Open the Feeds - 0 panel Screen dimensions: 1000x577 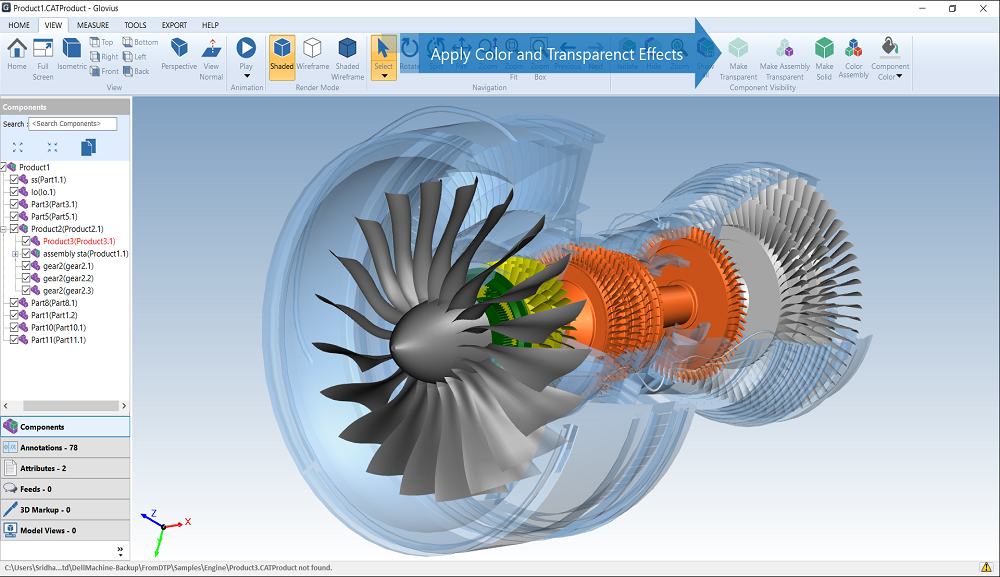[65, 489]
